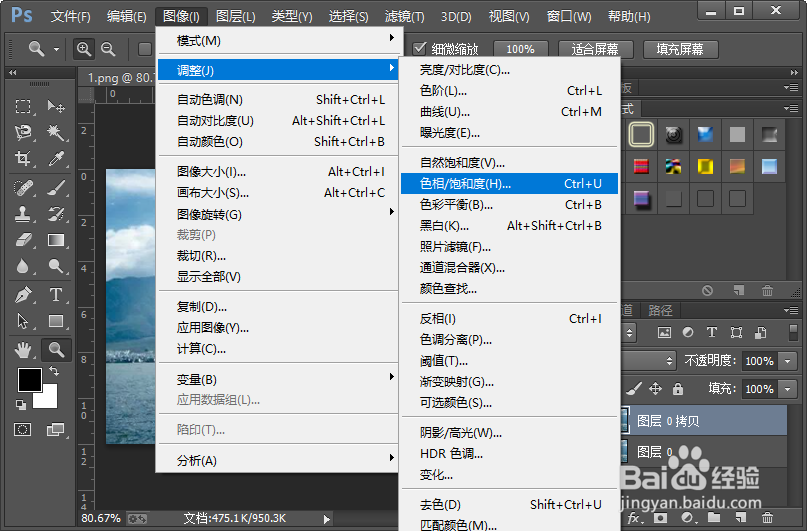The height and width of the screenshot is (531, 807).
Task: Click the 适合屏幕 button
Action: point(594,49)
